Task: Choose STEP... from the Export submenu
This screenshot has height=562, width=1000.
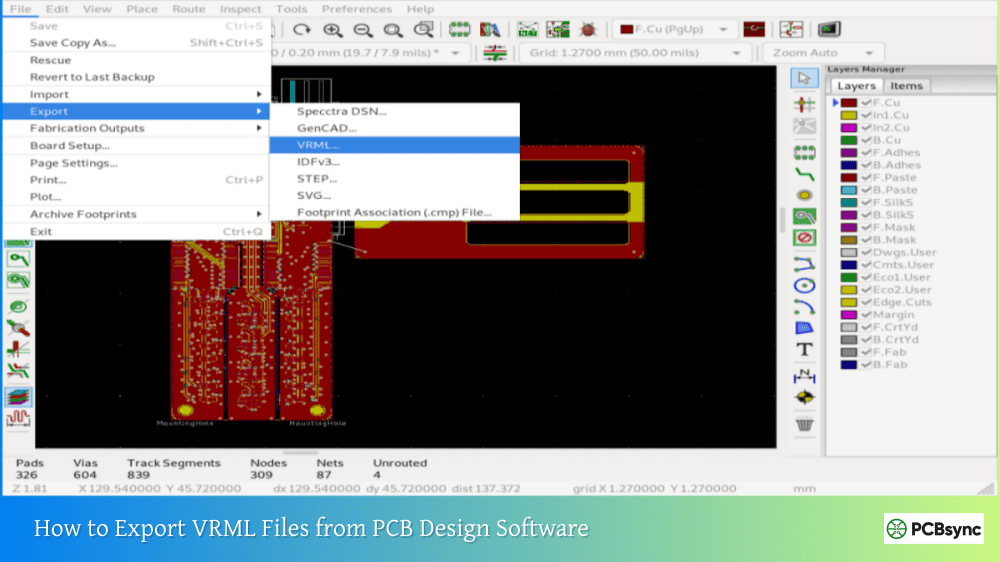Action: click(x=395, y=179)
